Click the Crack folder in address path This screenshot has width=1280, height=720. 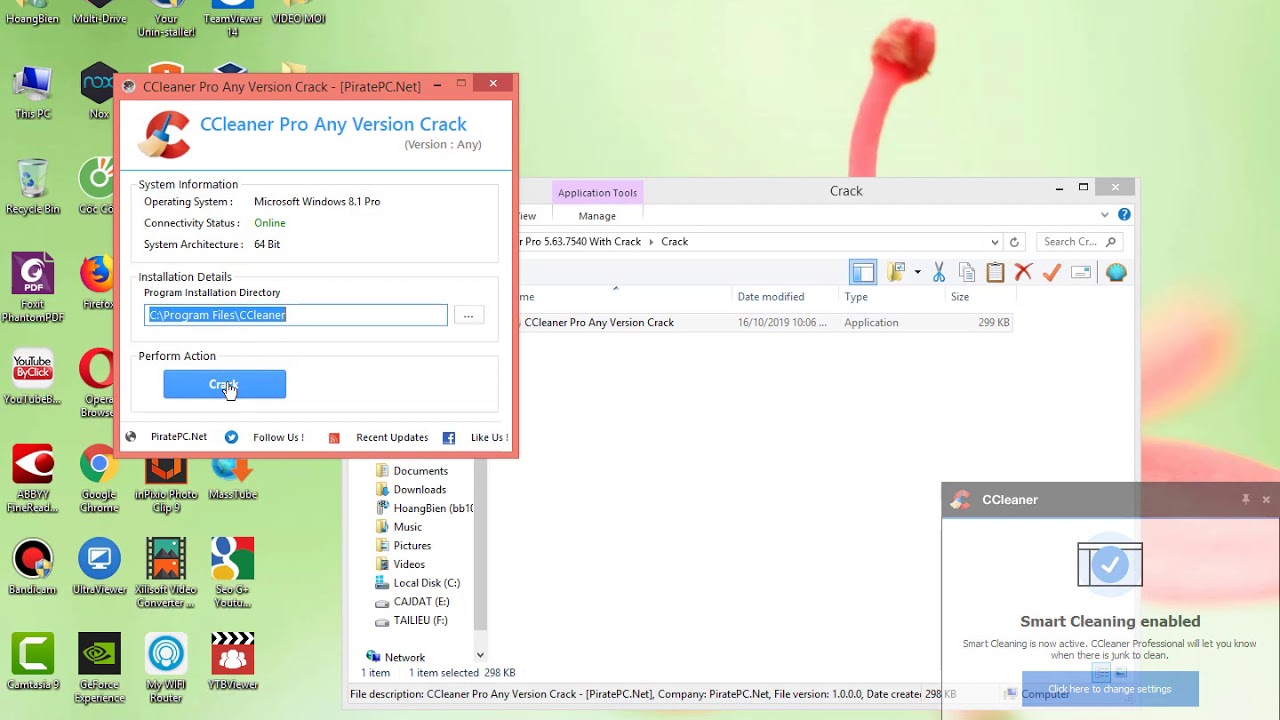[x=675, y=242]
